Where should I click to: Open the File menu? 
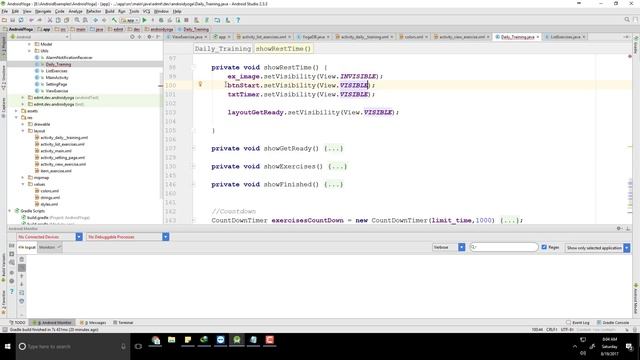(4, 11)
